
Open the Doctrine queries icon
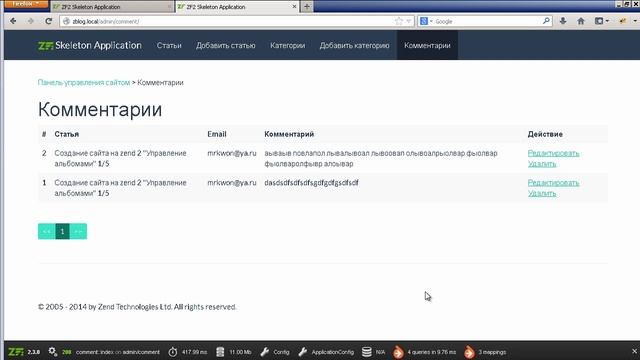(x=398, y=352)
